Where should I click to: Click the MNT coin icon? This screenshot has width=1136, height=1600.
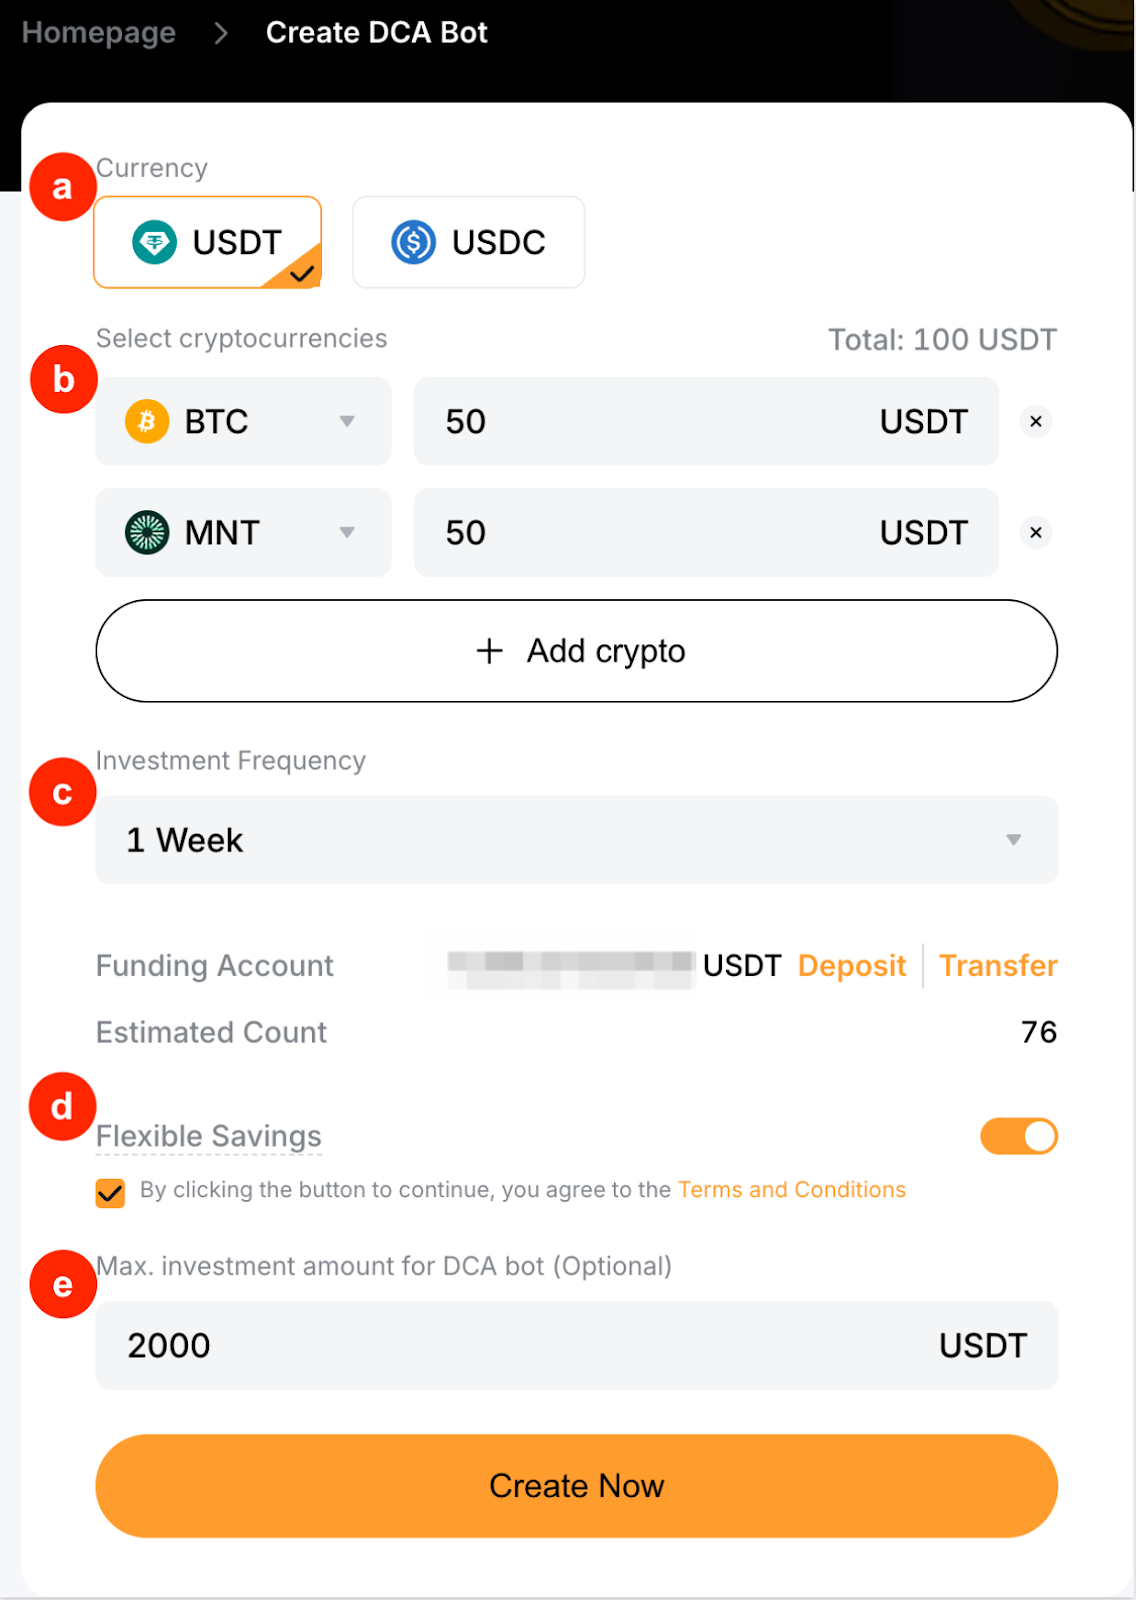pos(147,532)
